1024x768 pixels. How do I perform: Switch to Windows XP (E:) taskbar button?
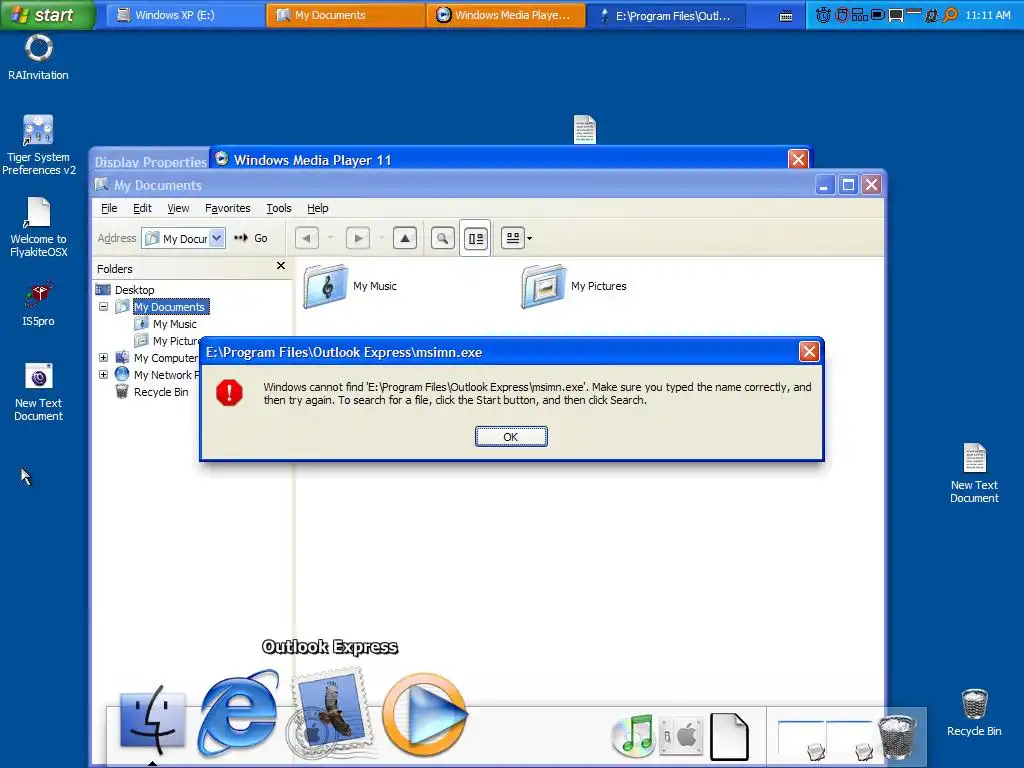pos(183,15)
